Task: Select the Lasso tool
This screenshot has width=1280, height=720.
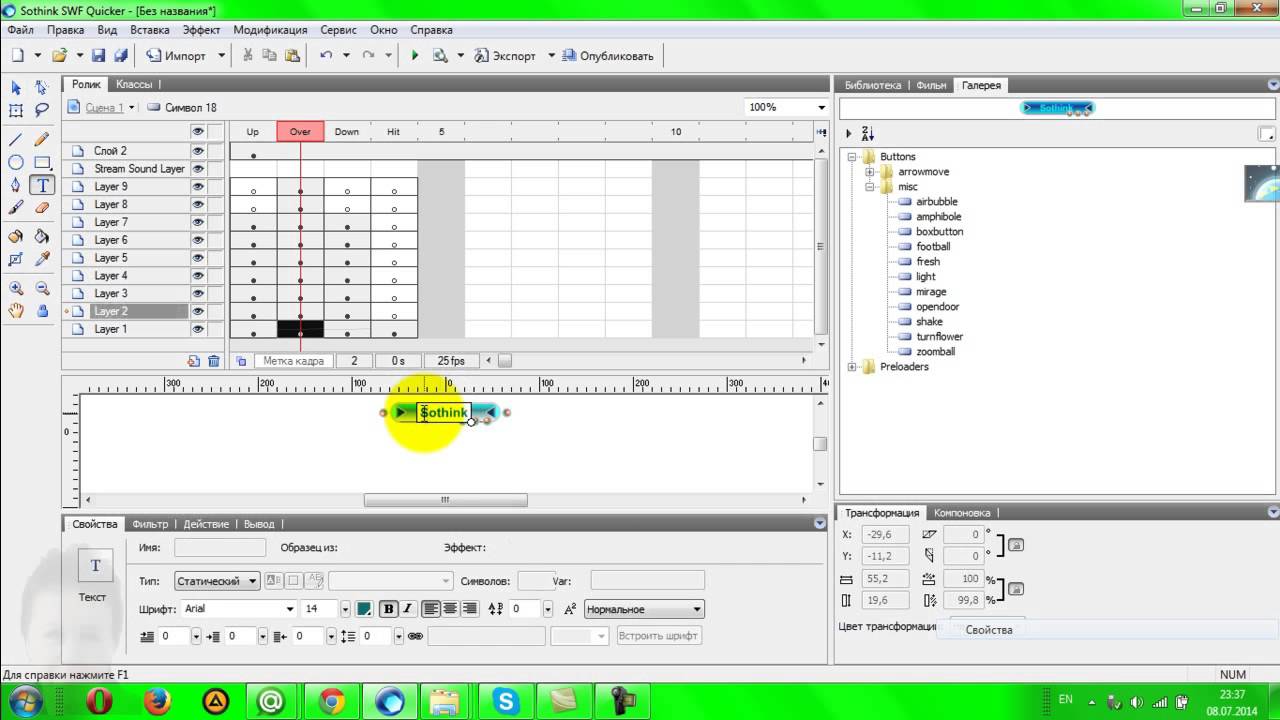Action: coord(42,110)
